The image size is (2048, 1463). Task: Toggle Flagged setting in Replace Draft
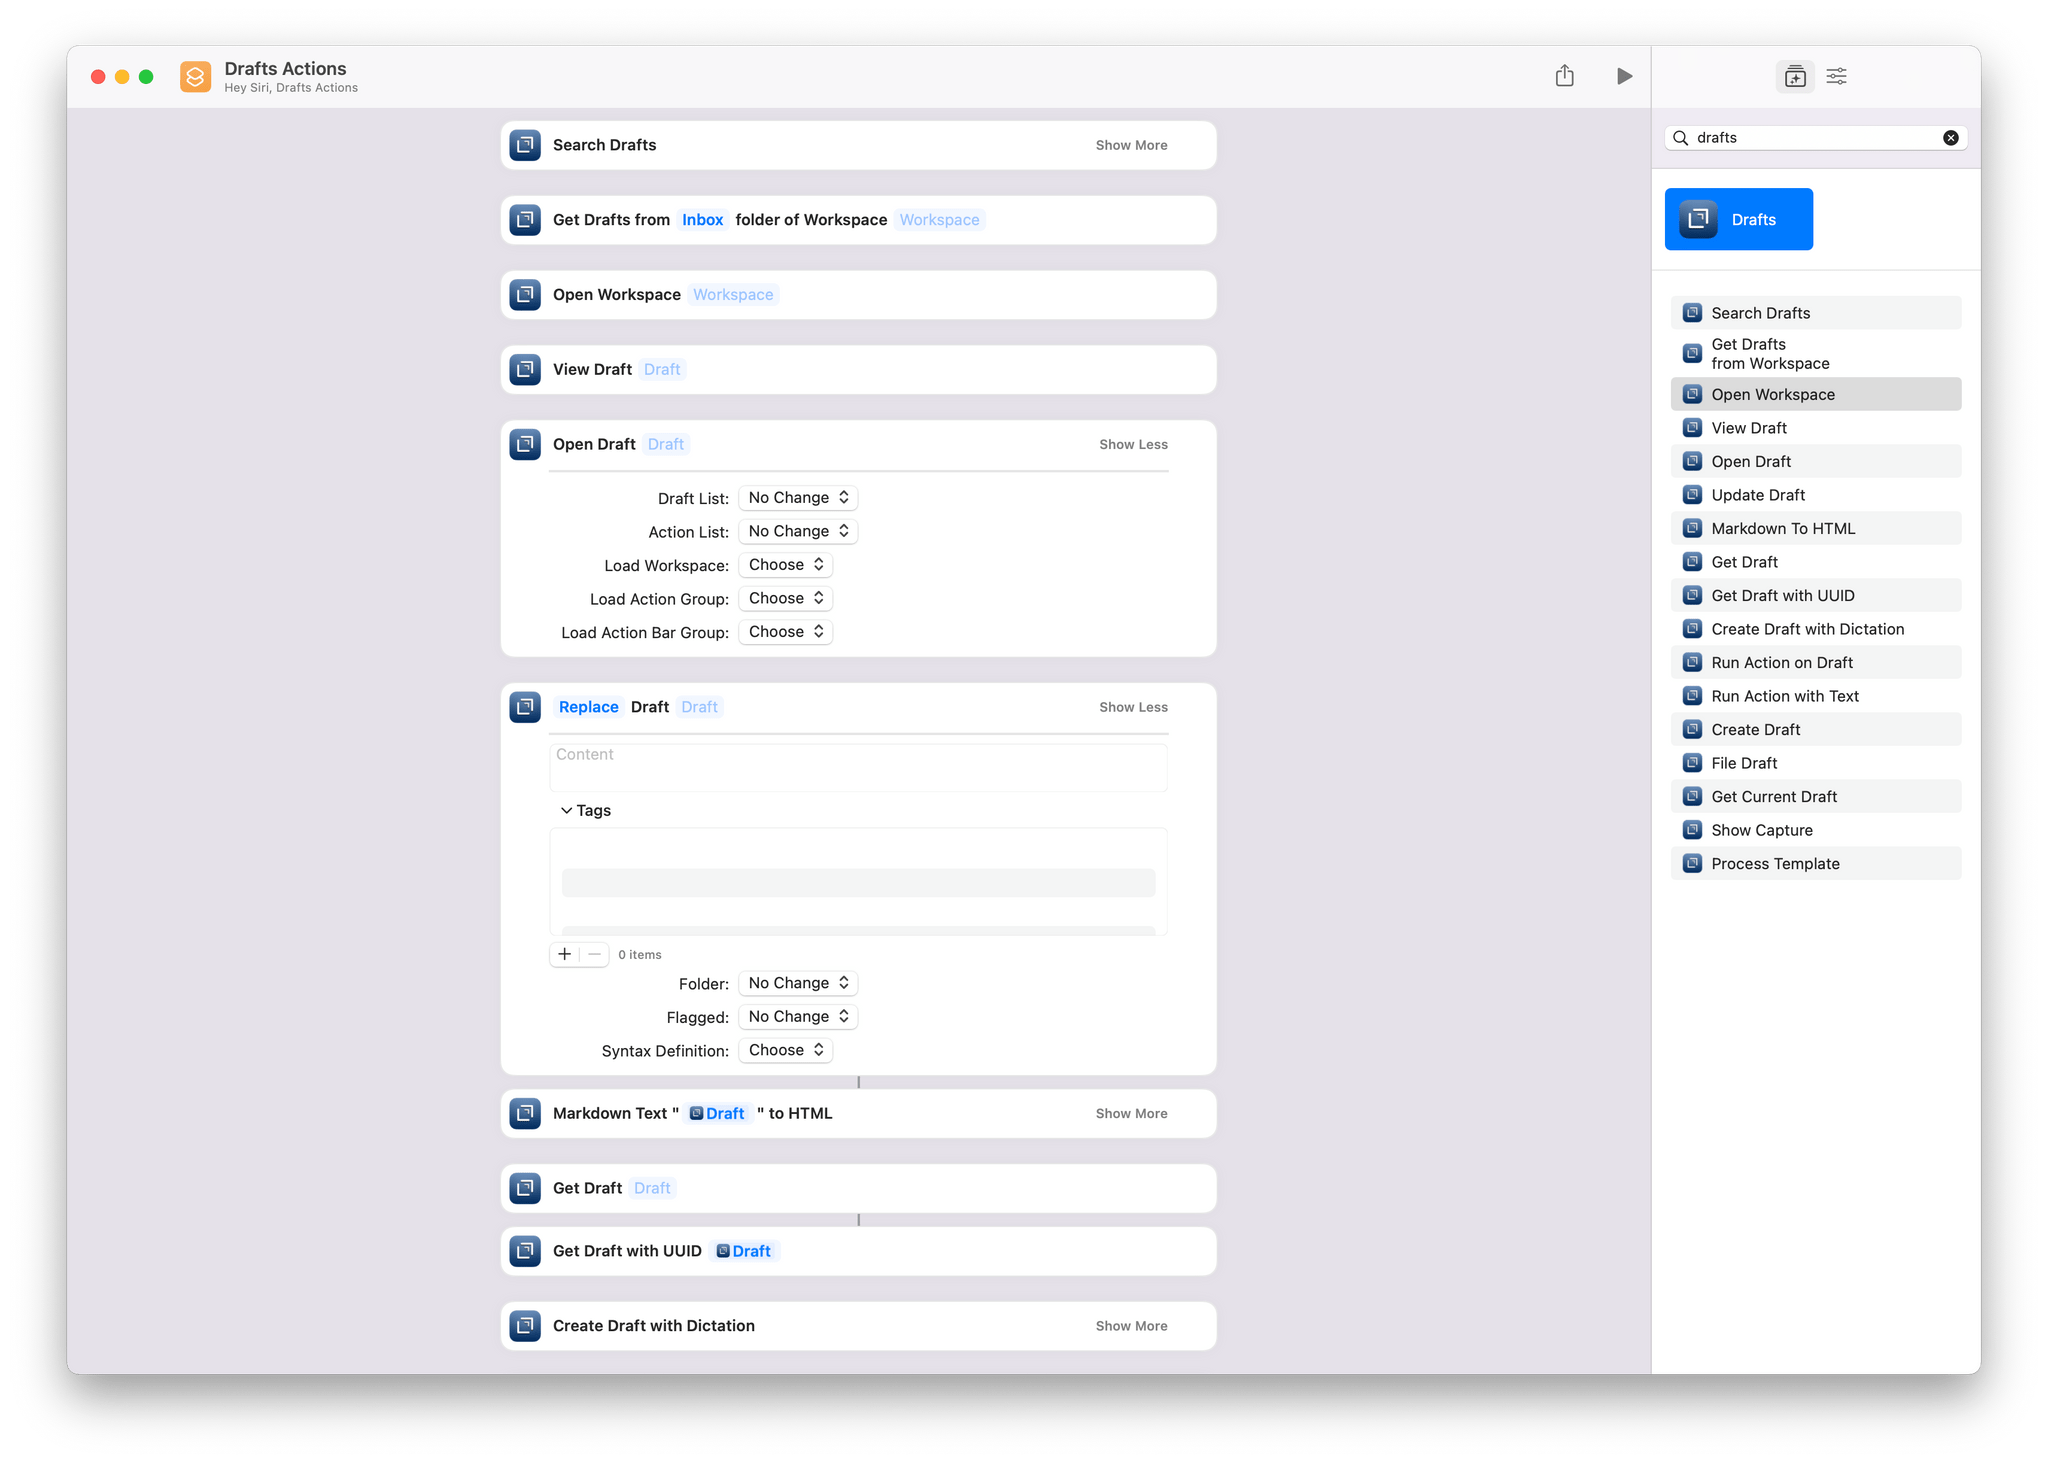(795, 1015)
